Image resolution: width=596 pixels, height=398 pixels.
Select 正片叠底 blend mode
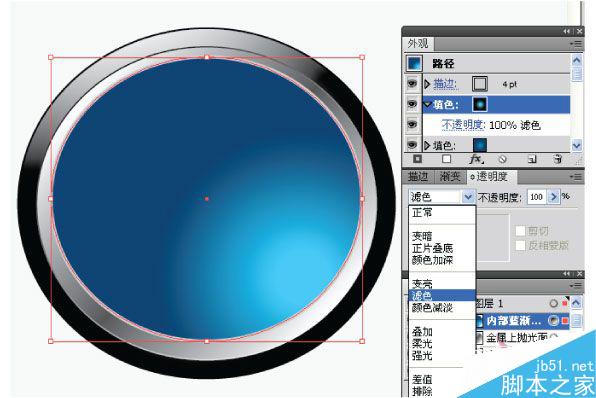[x=433, y=248]
